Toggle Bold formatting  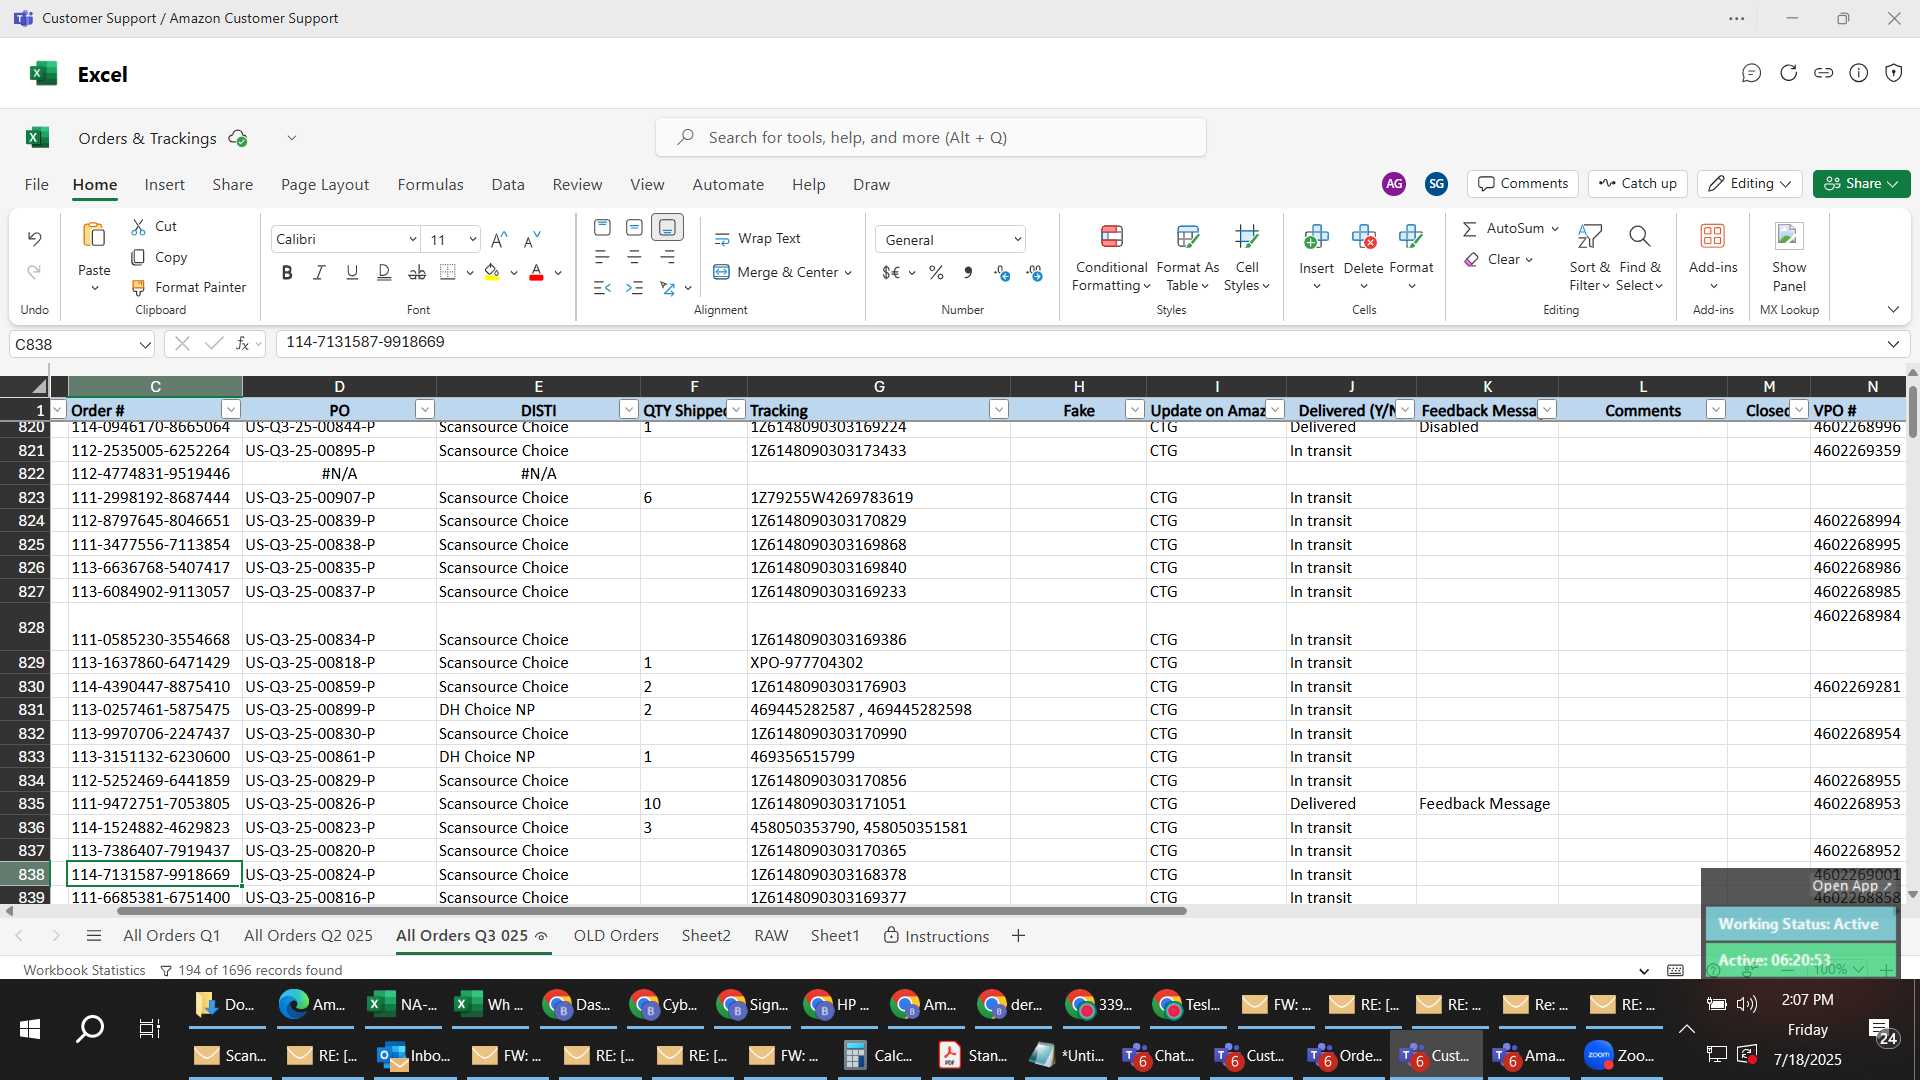click(287, 272)
